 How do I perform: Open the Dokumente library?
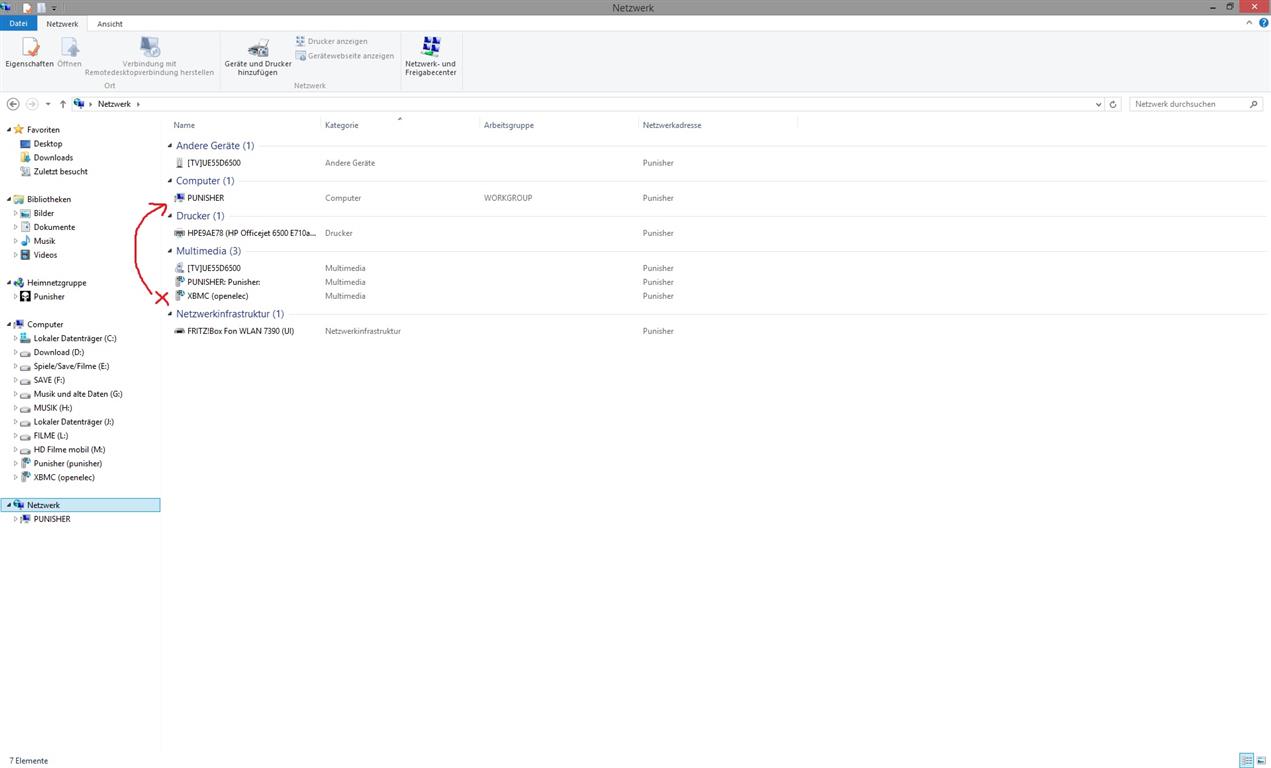[x=53, y=227]
